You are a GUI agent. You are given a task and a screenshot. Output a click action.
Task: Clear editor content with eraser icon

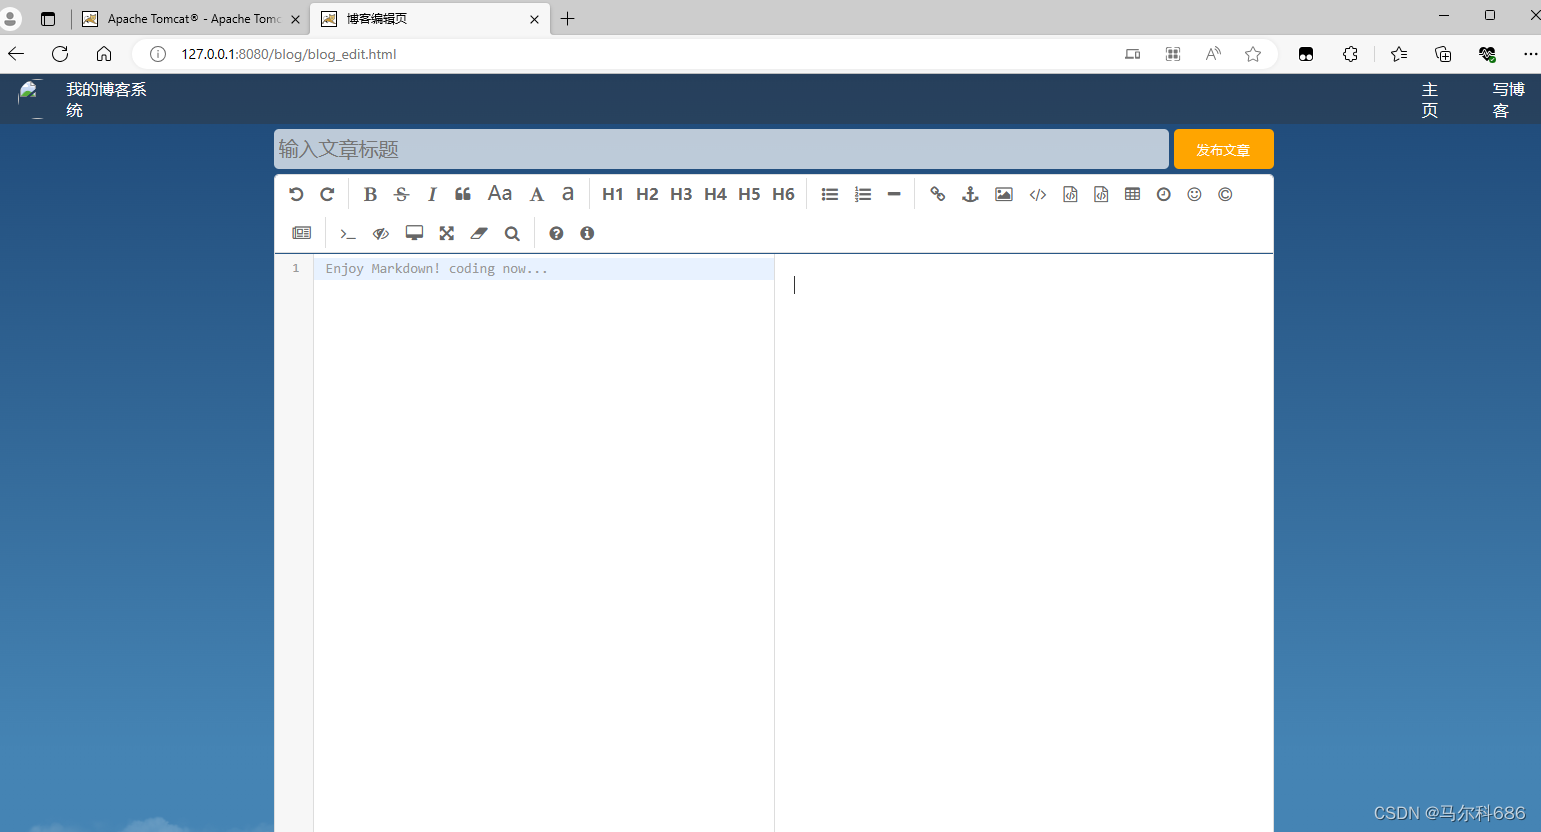479,233
